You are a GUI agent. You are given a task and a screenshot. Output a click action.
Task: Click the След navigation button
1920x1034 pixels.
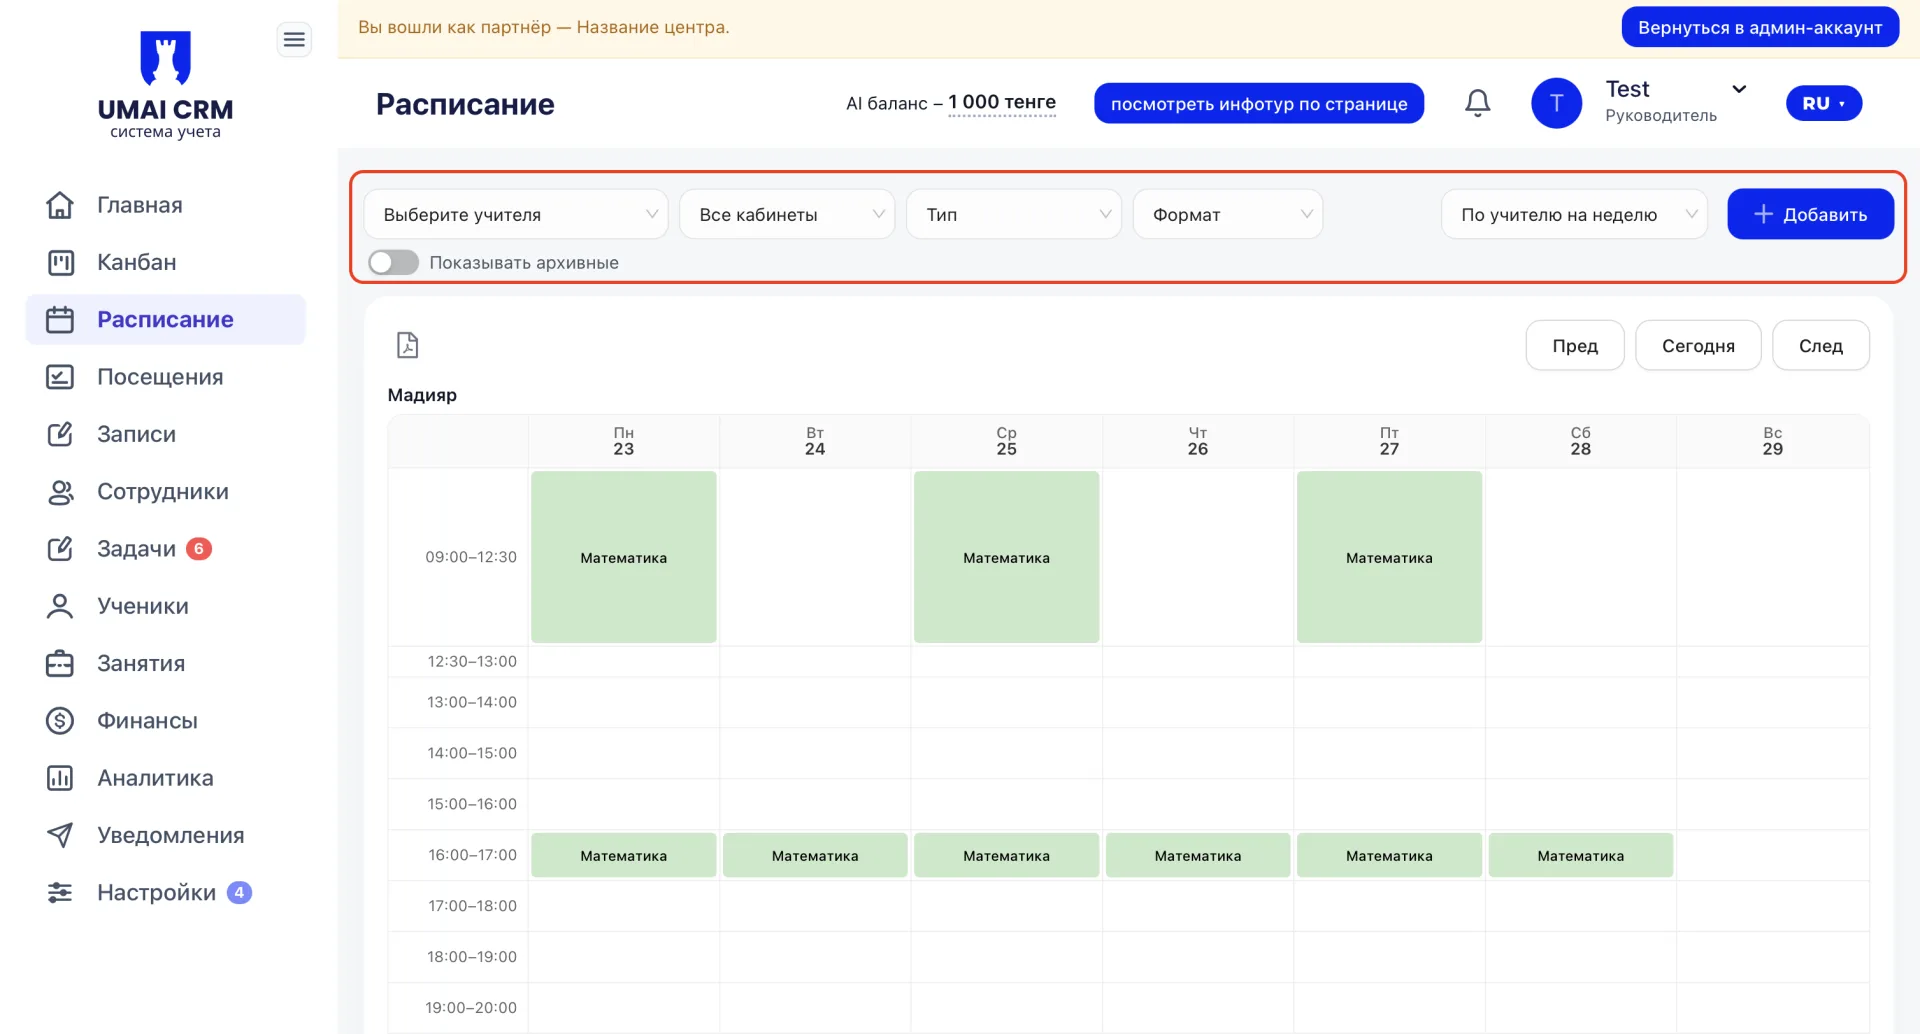point(1821,345)
